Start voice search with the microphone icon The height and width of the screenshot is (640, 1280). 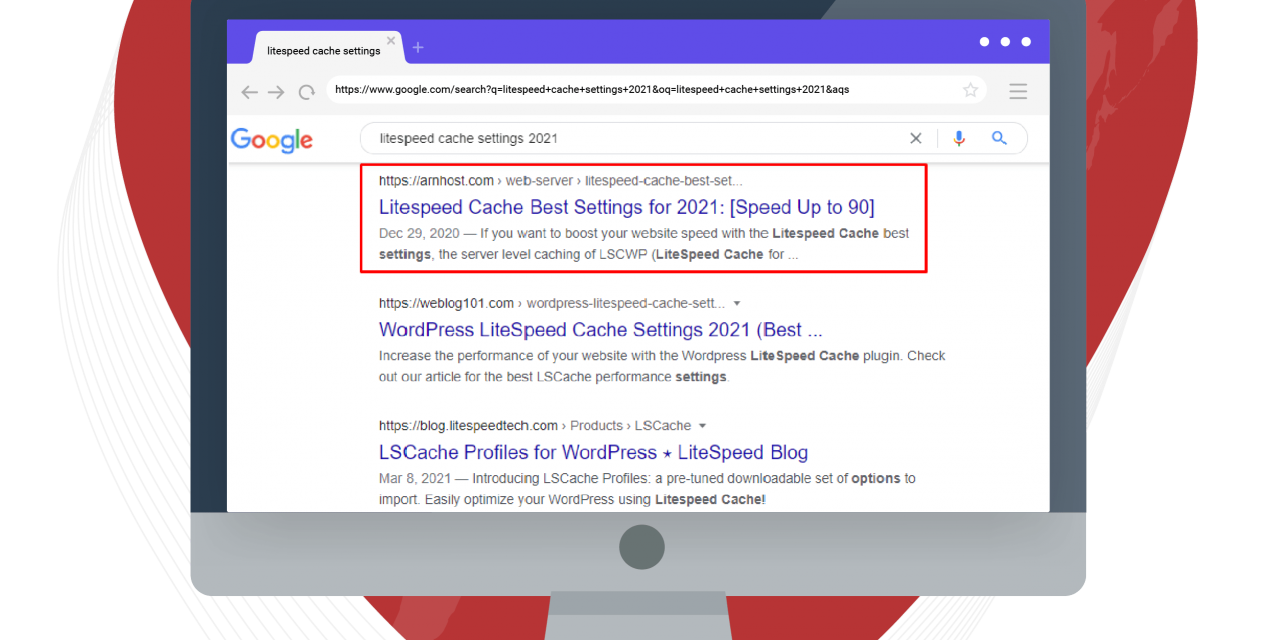pyautogui.click(x=959, y=139)
